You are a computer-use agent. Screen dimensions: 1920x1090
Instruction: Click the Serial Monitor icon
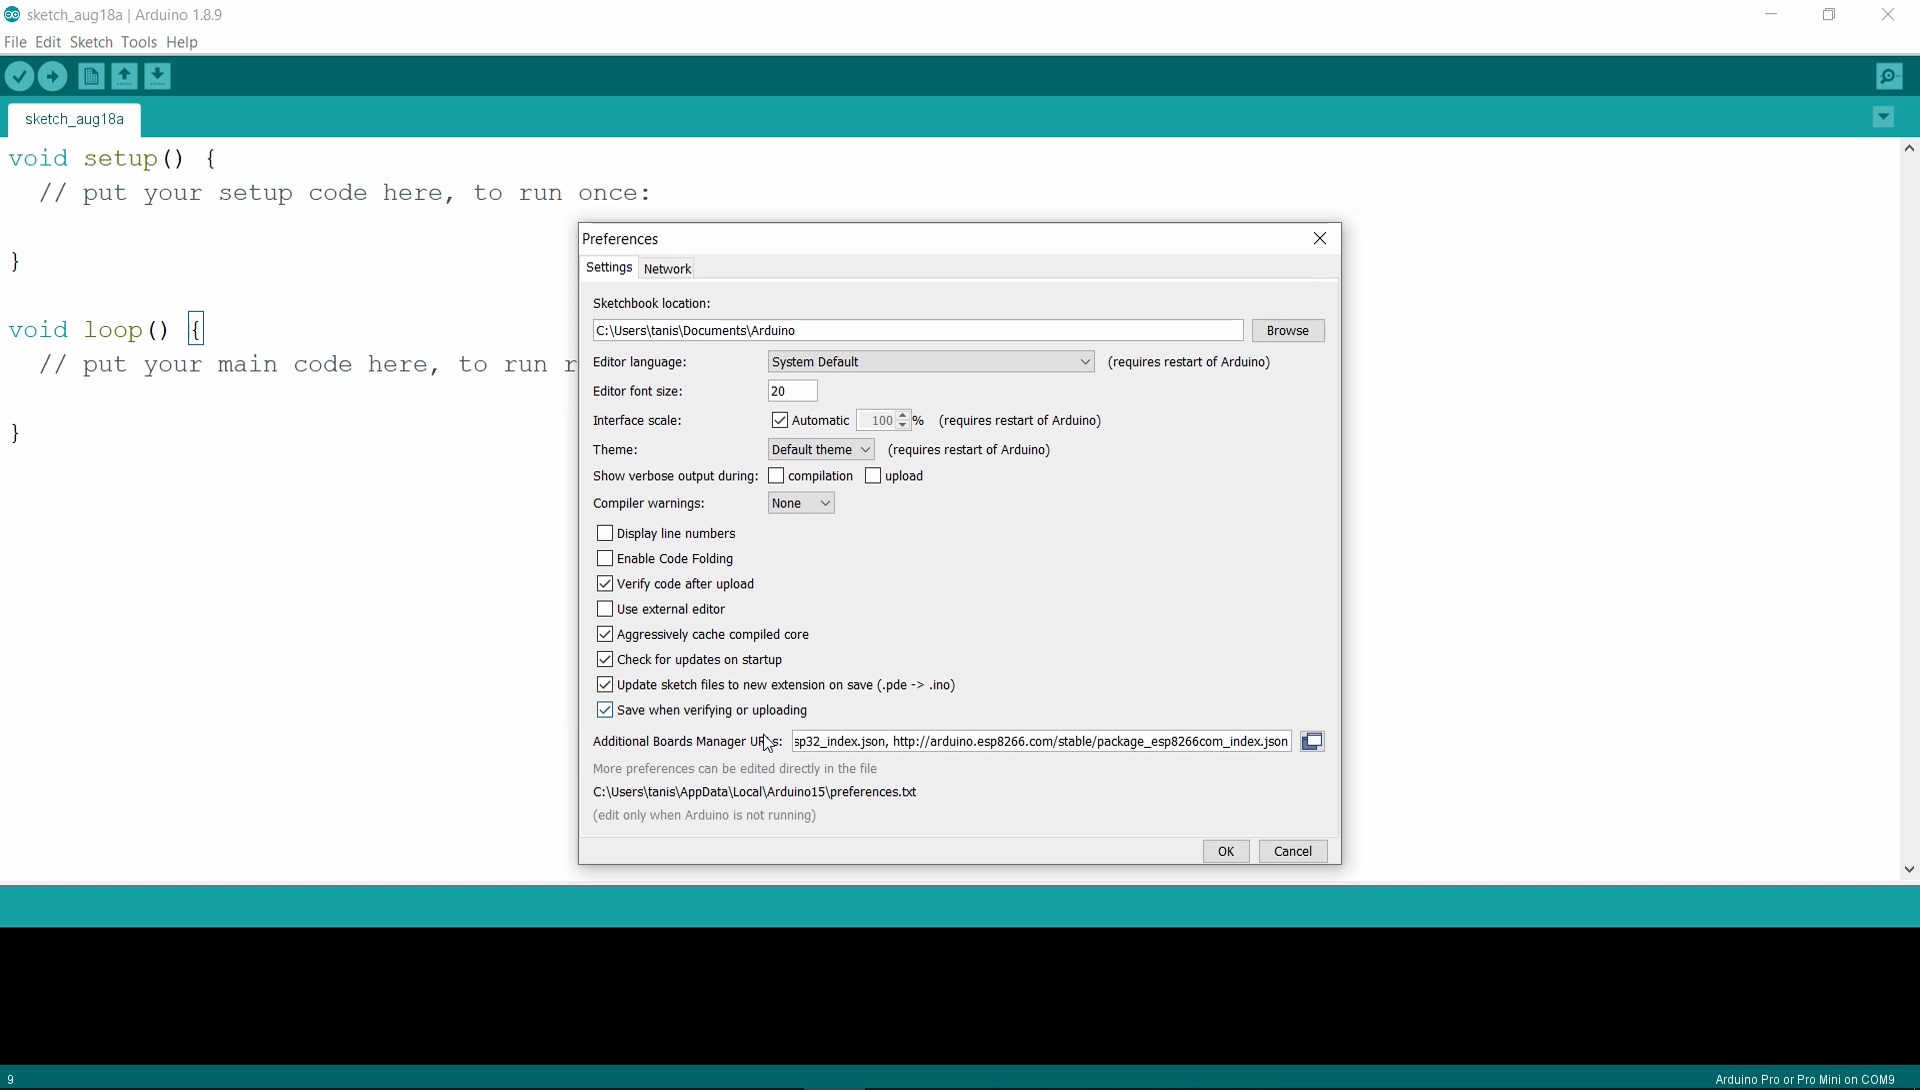click(x=1888, y=75)
